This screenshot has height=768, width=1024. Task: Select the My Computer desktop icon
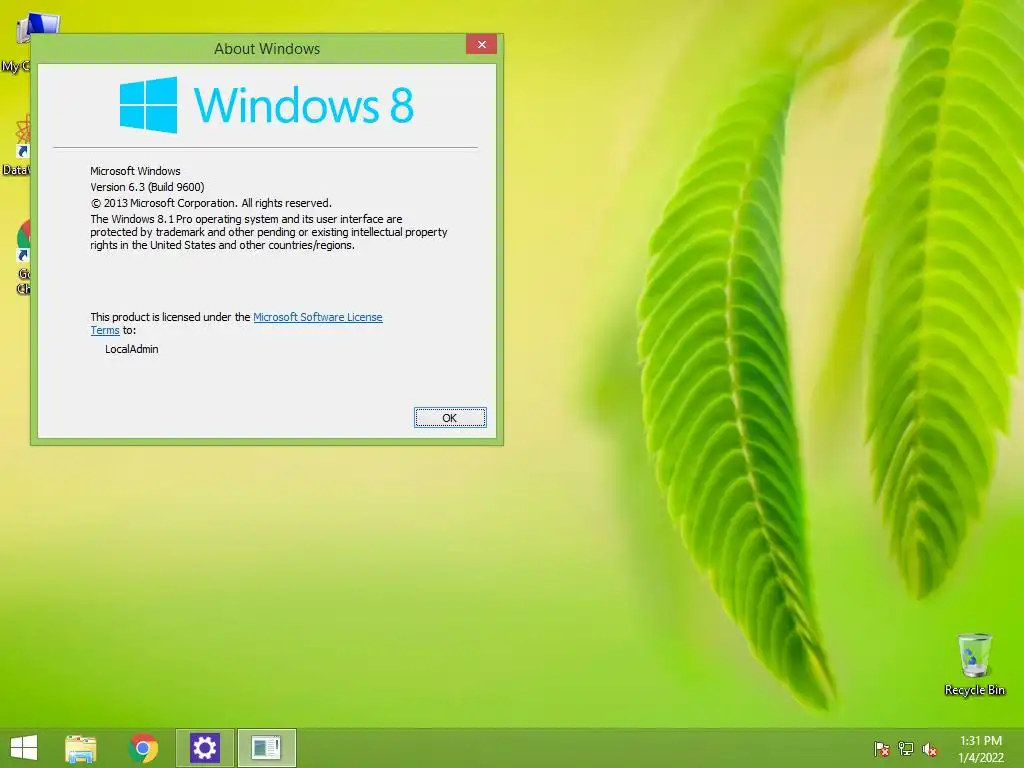coord(16,44)
